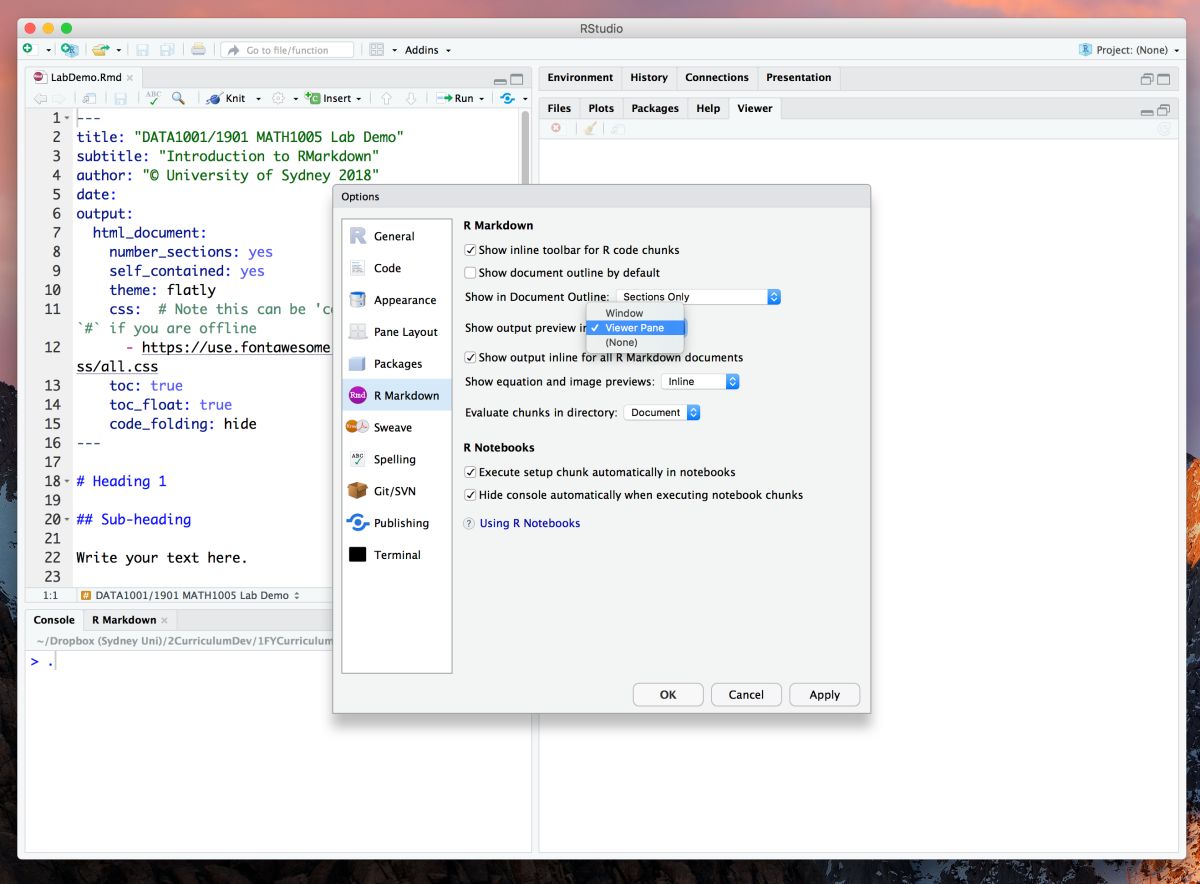Switch to the Packages tab
The height and width of the screenshot is (884, 1200).
click(x=655, y=108)
